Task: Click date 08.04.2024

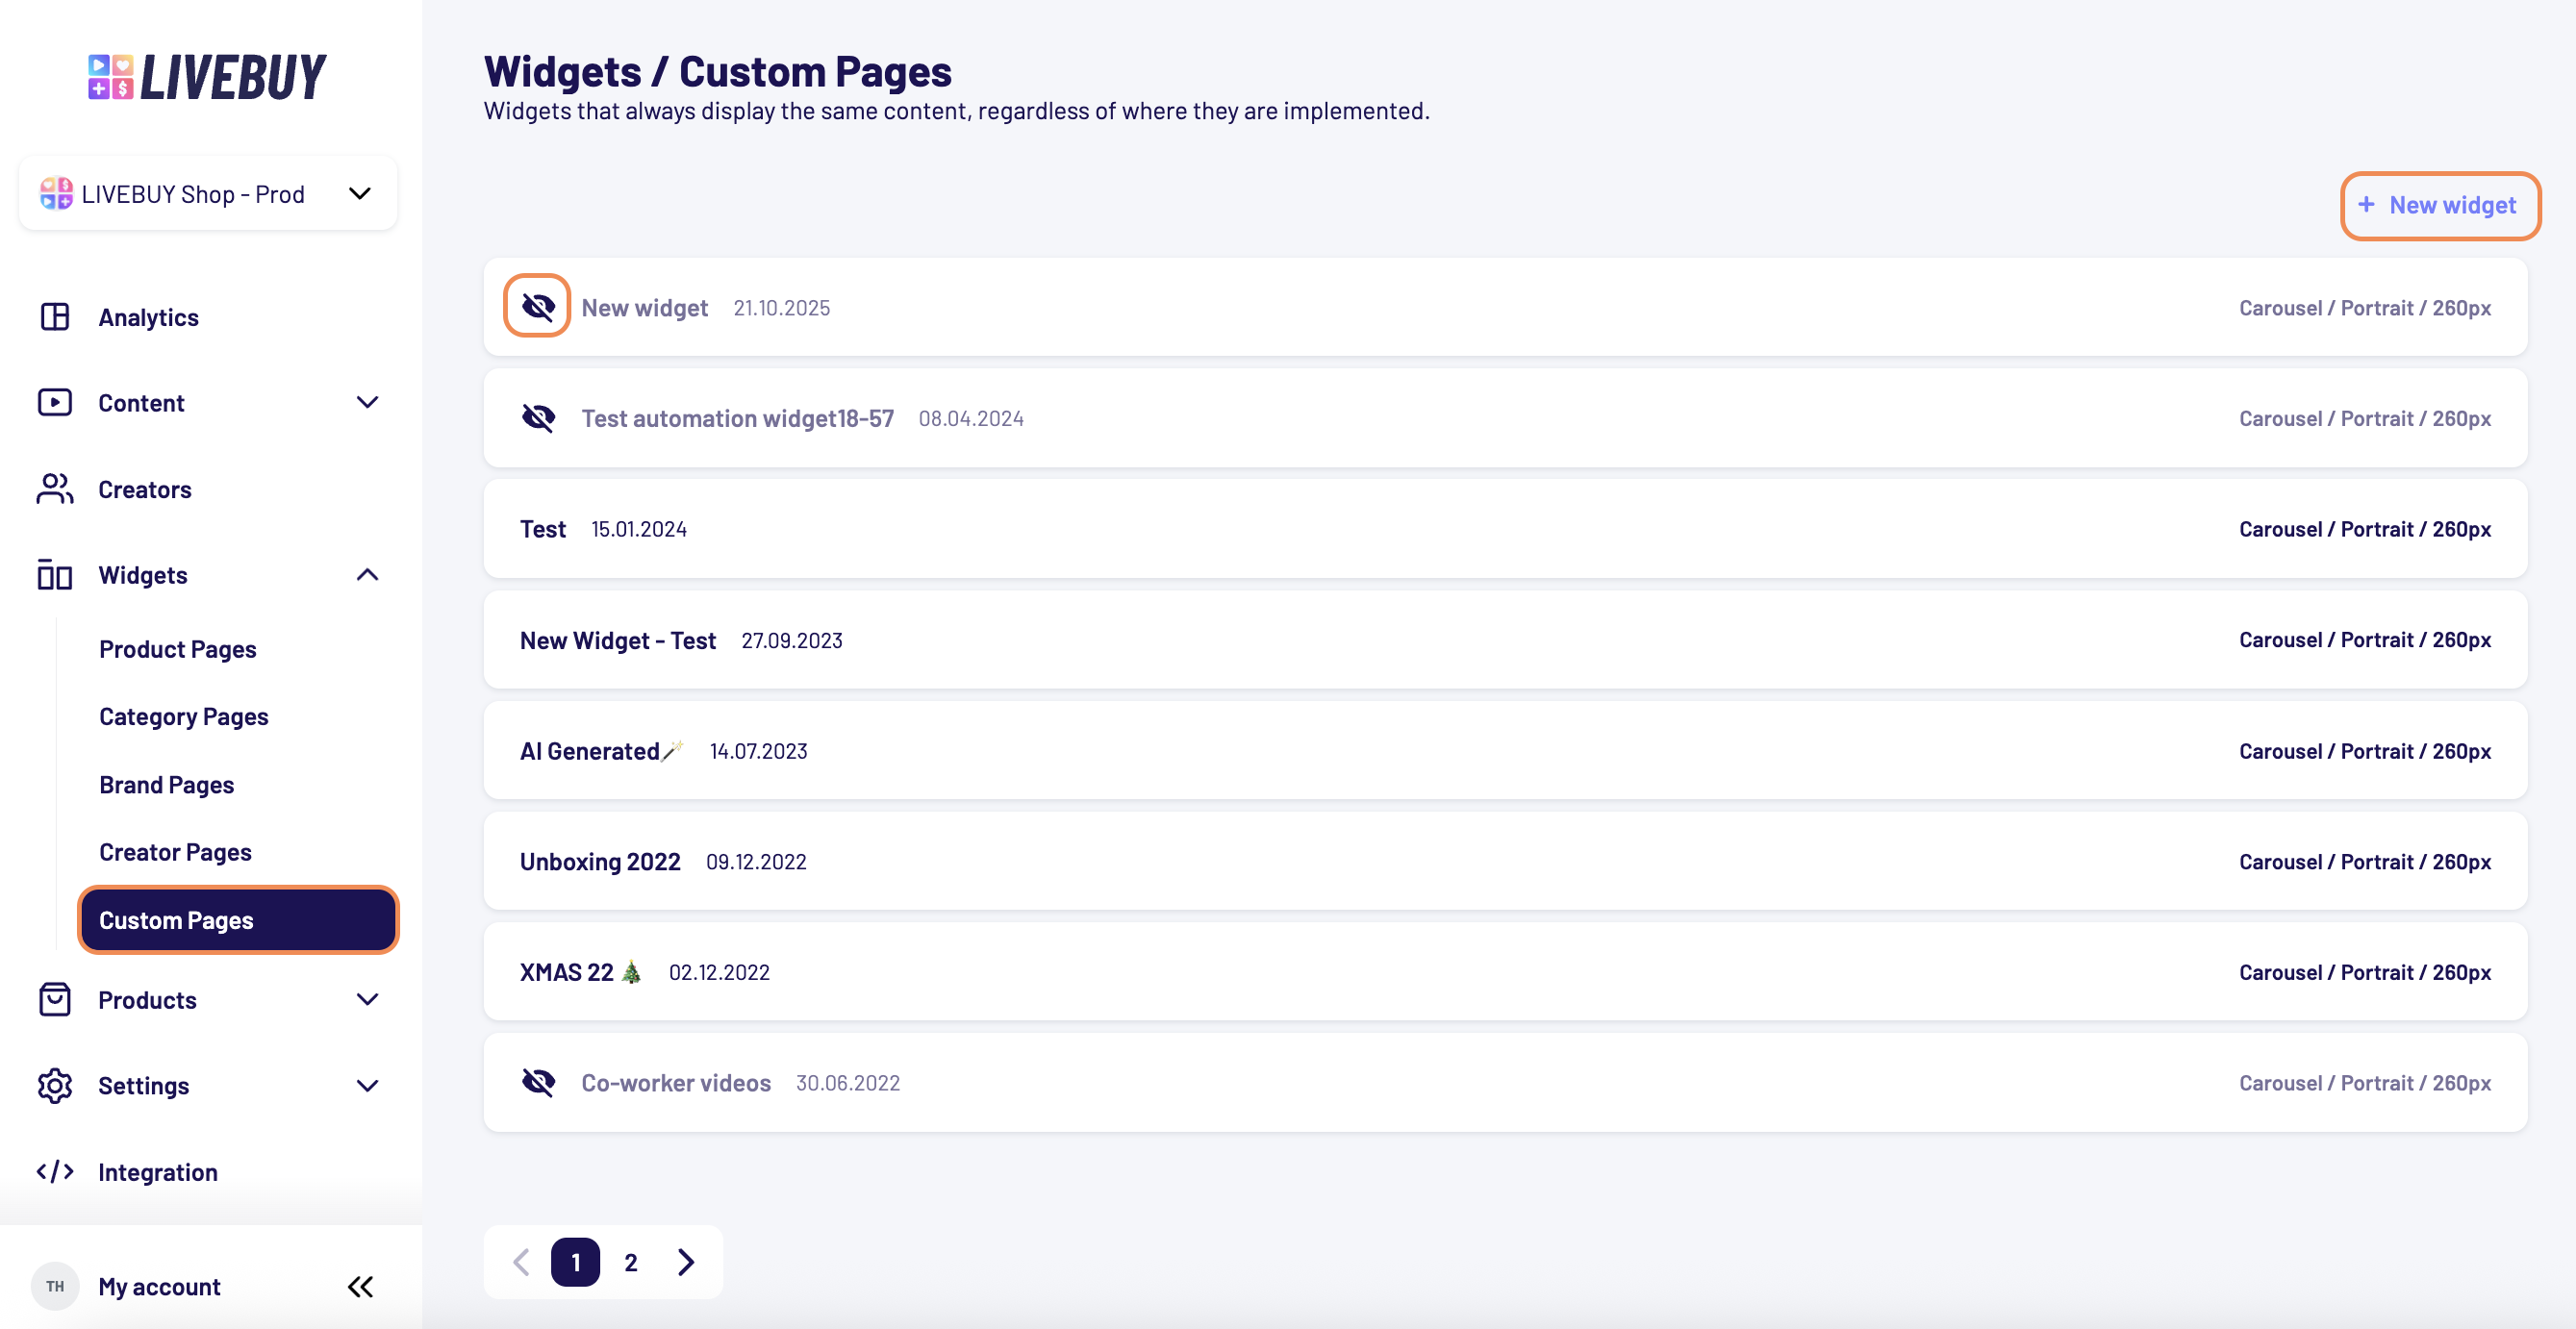Action: (971, 419)
